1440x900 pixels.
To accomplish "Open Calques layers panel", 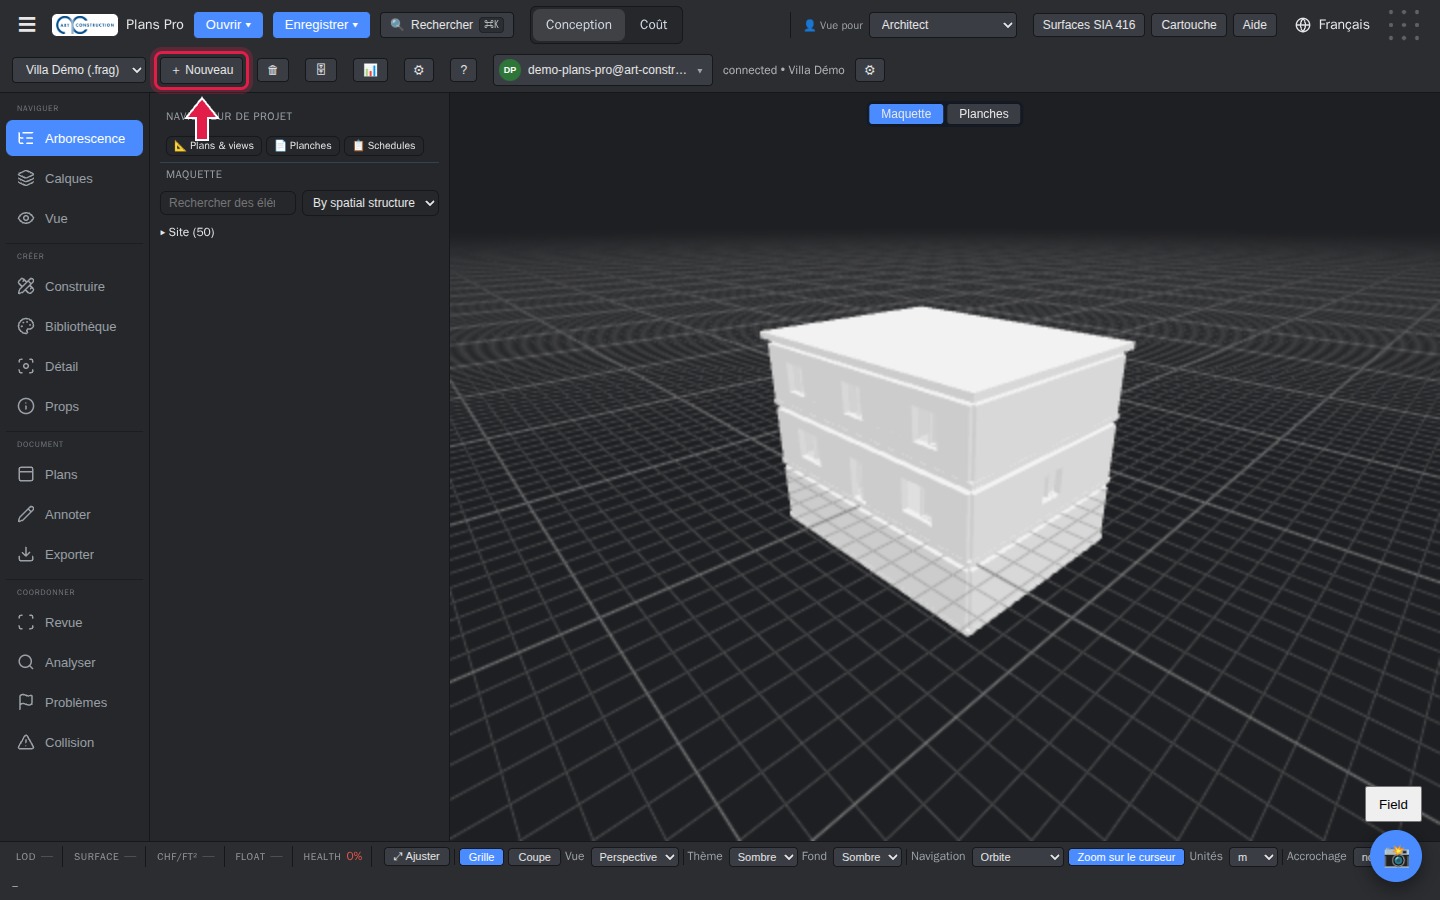I will pos(74,178).
